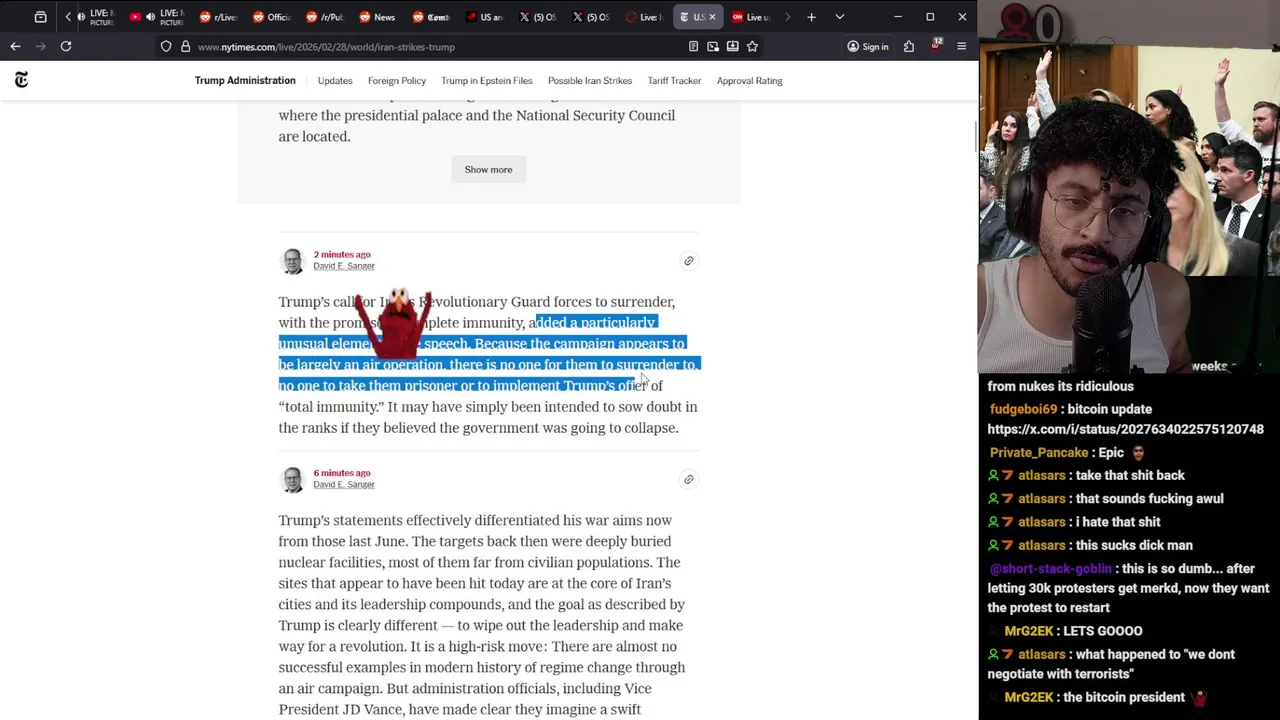Switch to the CNN Live updates tab

coord(751,17)
